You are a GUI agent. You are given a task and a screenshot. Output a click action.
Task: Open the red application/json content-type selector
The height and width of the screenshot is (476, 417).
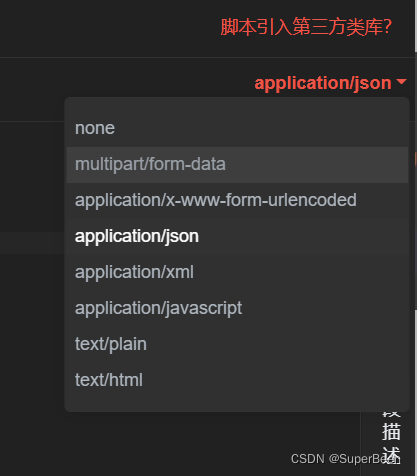tap(330, 83)
